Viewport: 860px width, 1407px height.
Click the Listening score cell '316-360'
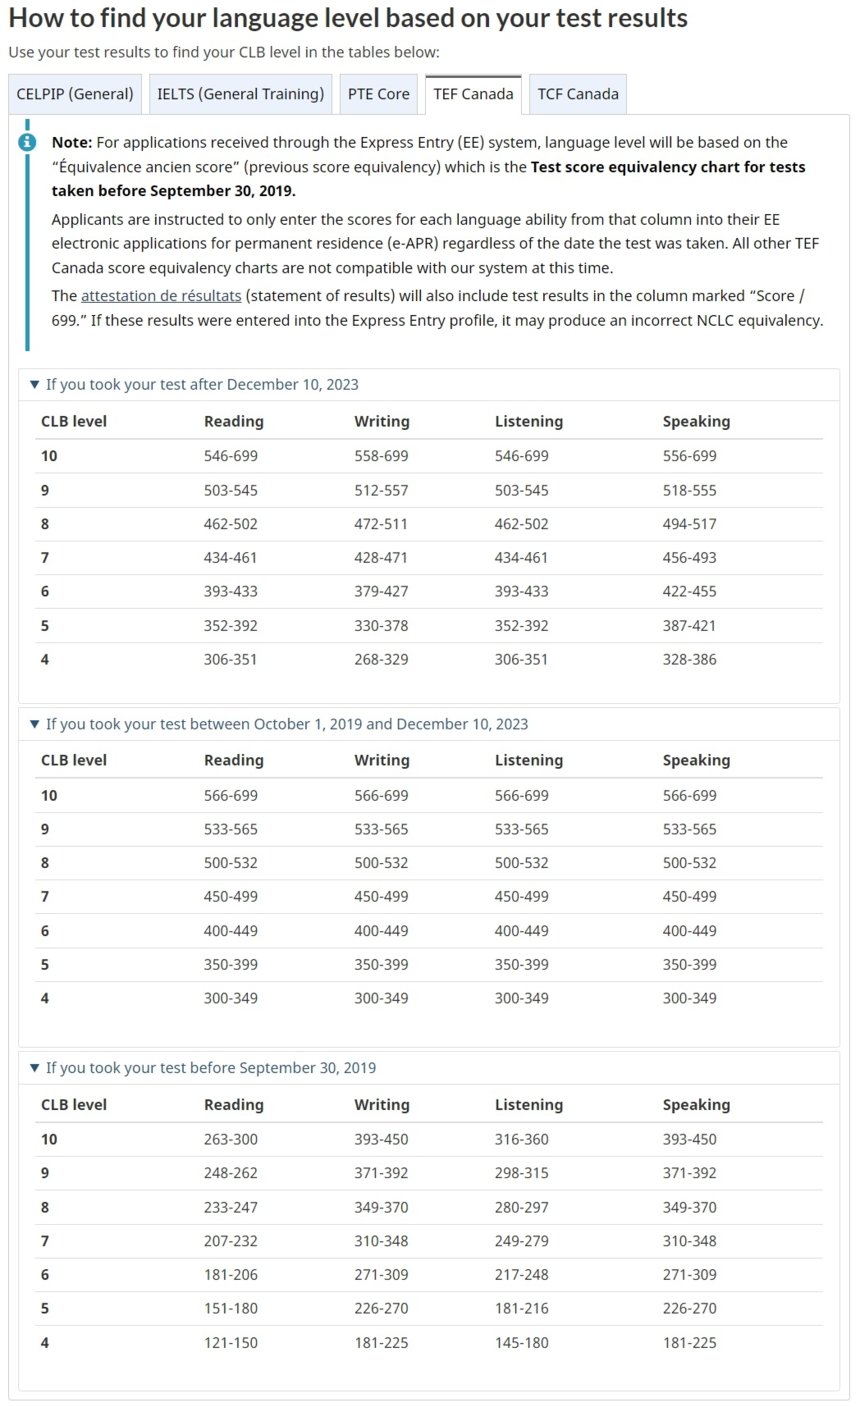(x=521, y=1139)
